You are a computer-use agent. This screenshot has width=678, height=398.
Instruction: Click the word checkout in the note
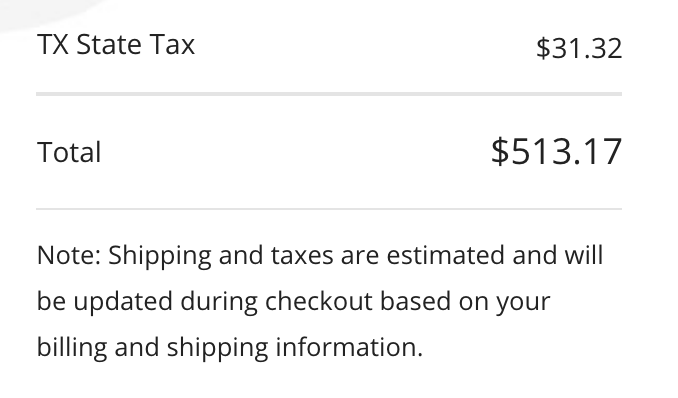point(319,301)
